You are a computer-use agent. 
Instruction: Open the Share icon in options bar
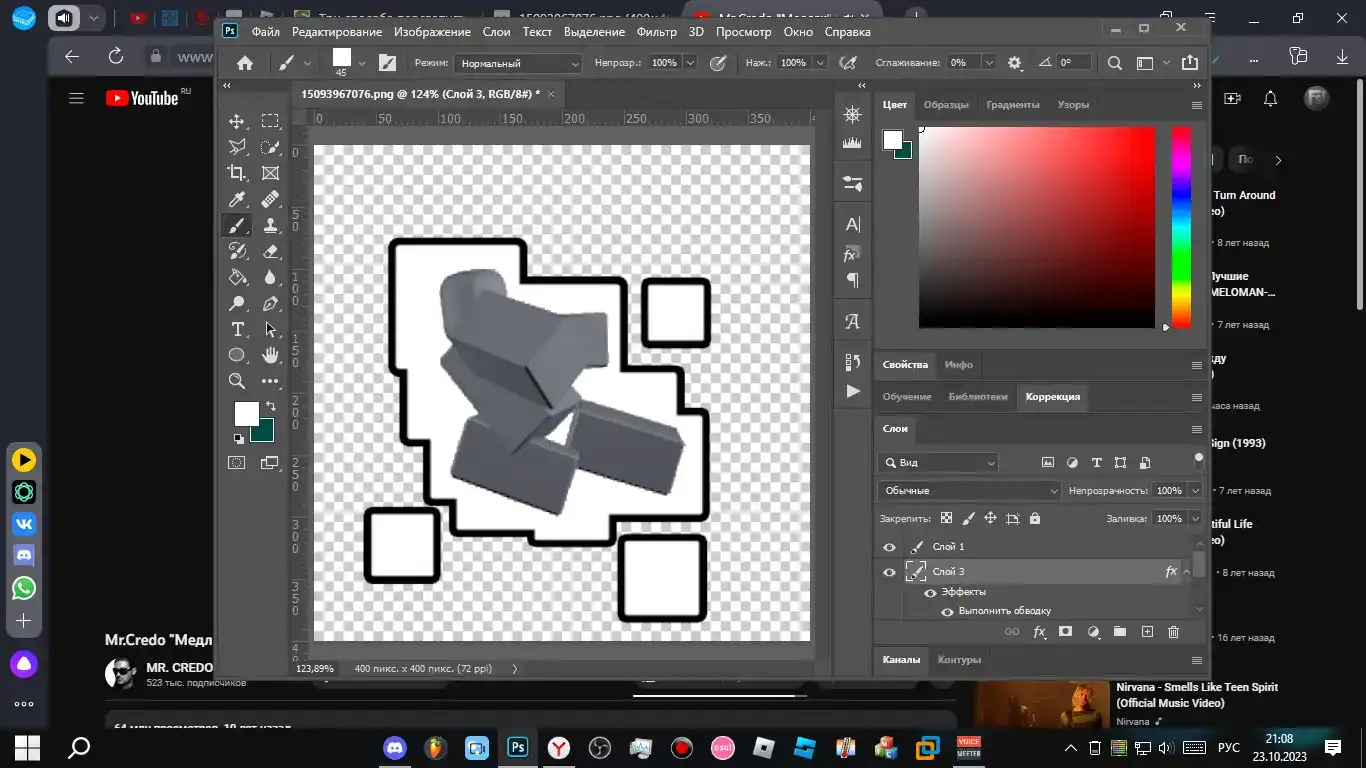pyautogui.click(x=1190, y=62)
